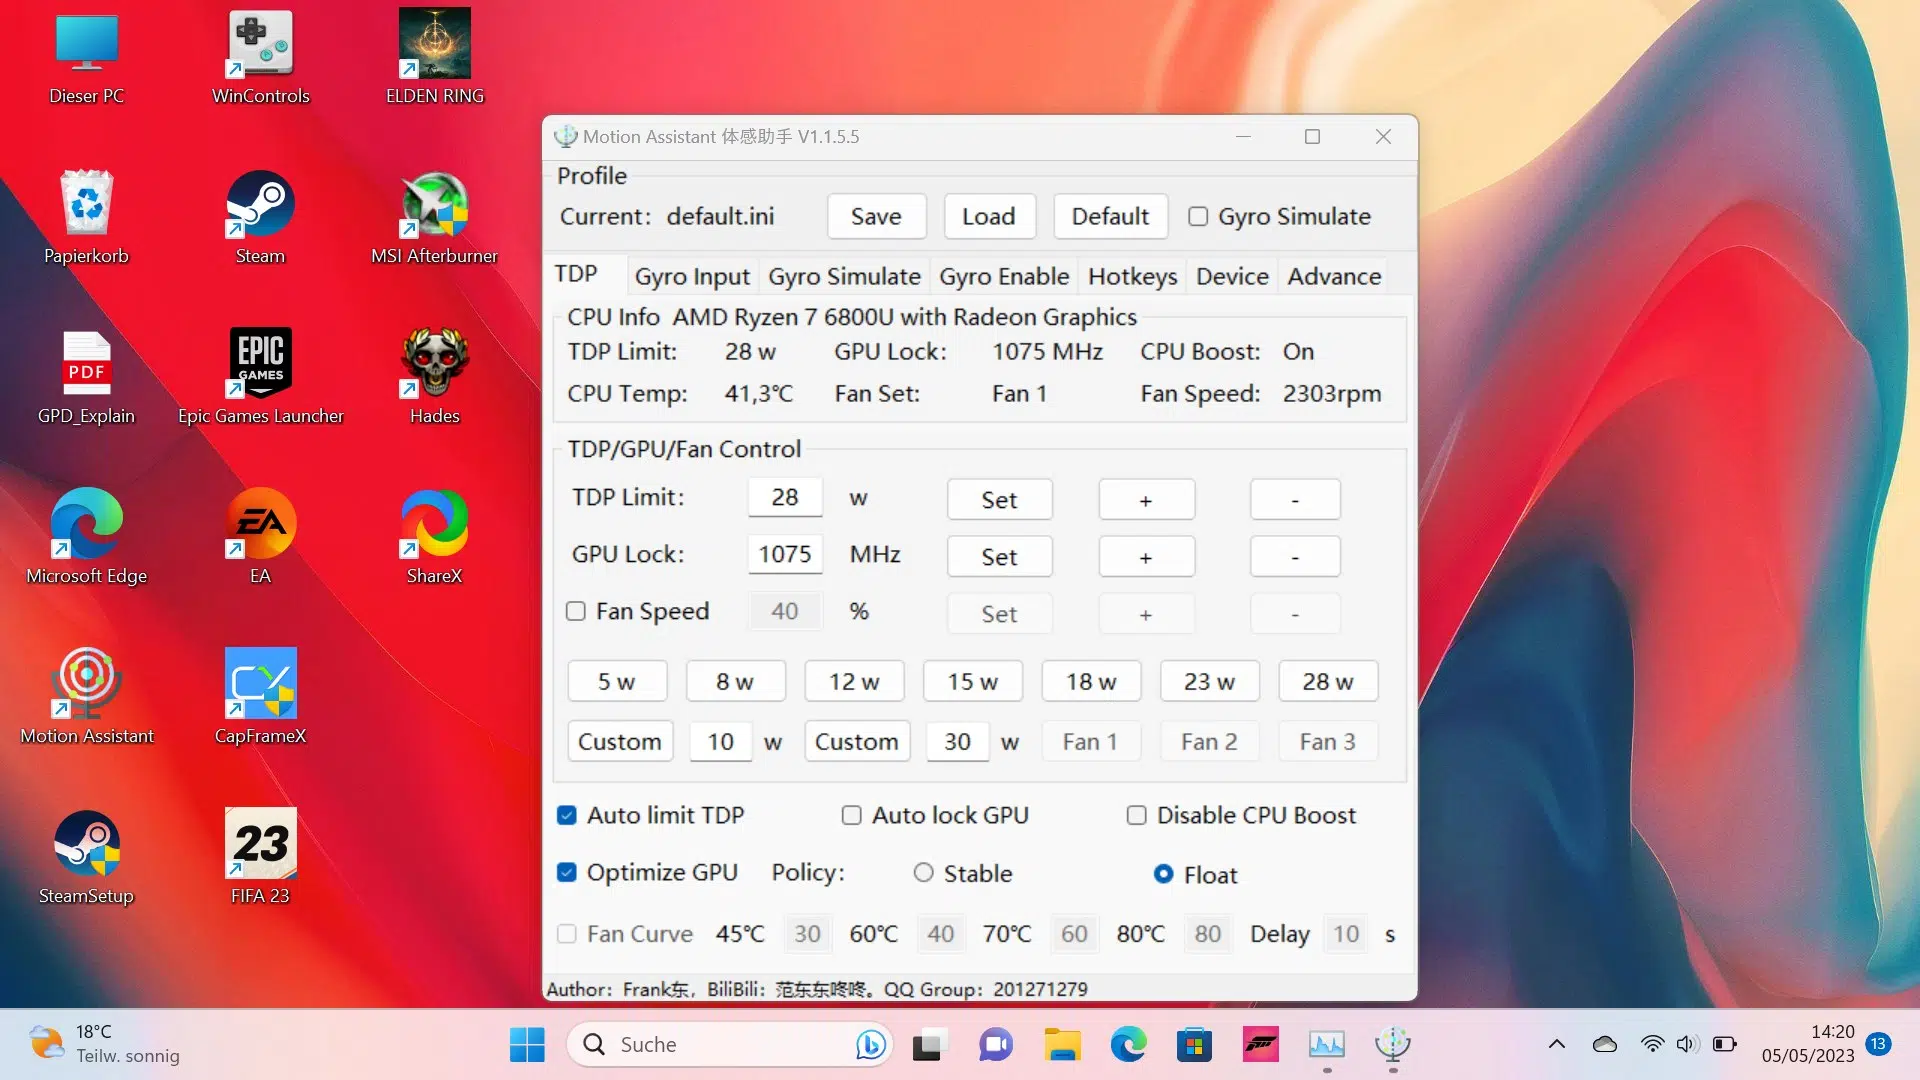Open Task View in the taskbar
Image resolution: width=1920 pixels, height=1080 pixels.
(x=928, y=1045)
